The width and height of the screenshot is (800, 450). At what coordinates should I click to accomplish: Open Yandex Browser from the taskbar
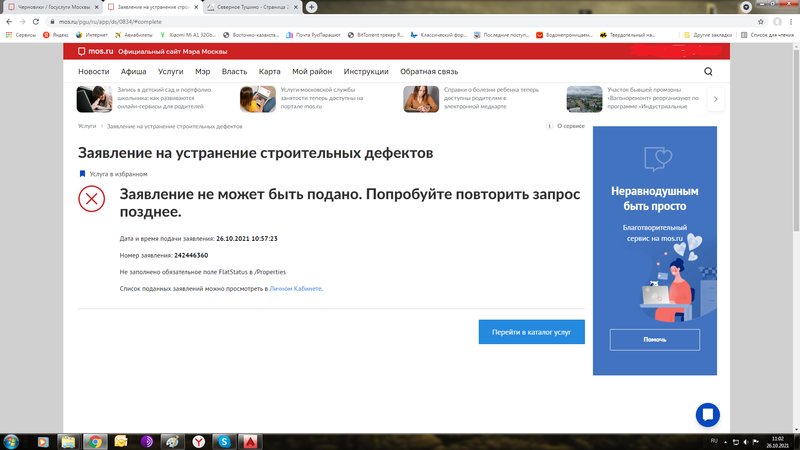pos(198,441)
